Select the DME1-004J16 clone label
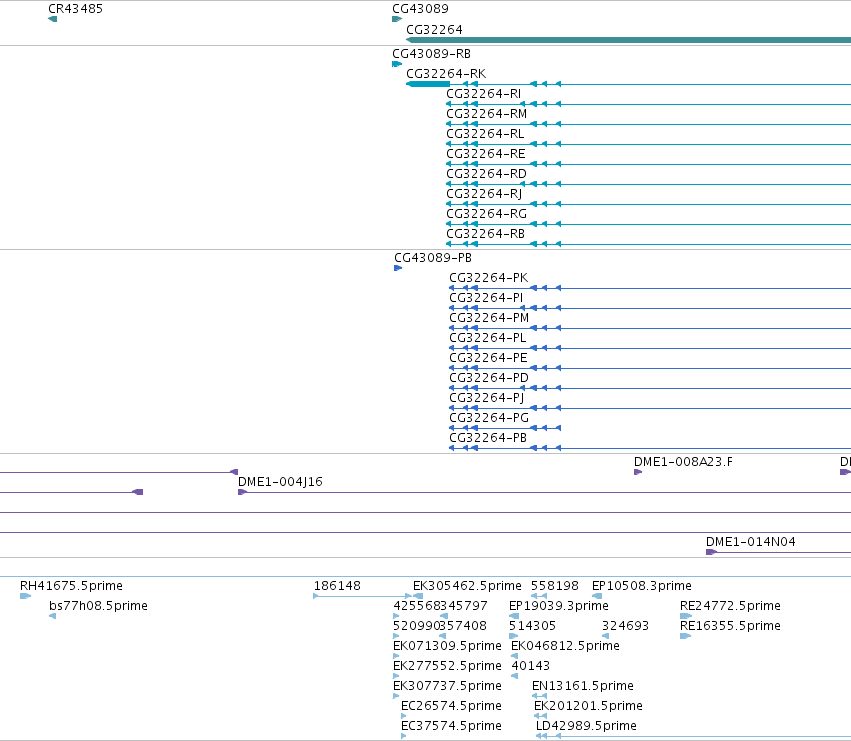Screen dimensions: 851x741 tap(281, 482)
